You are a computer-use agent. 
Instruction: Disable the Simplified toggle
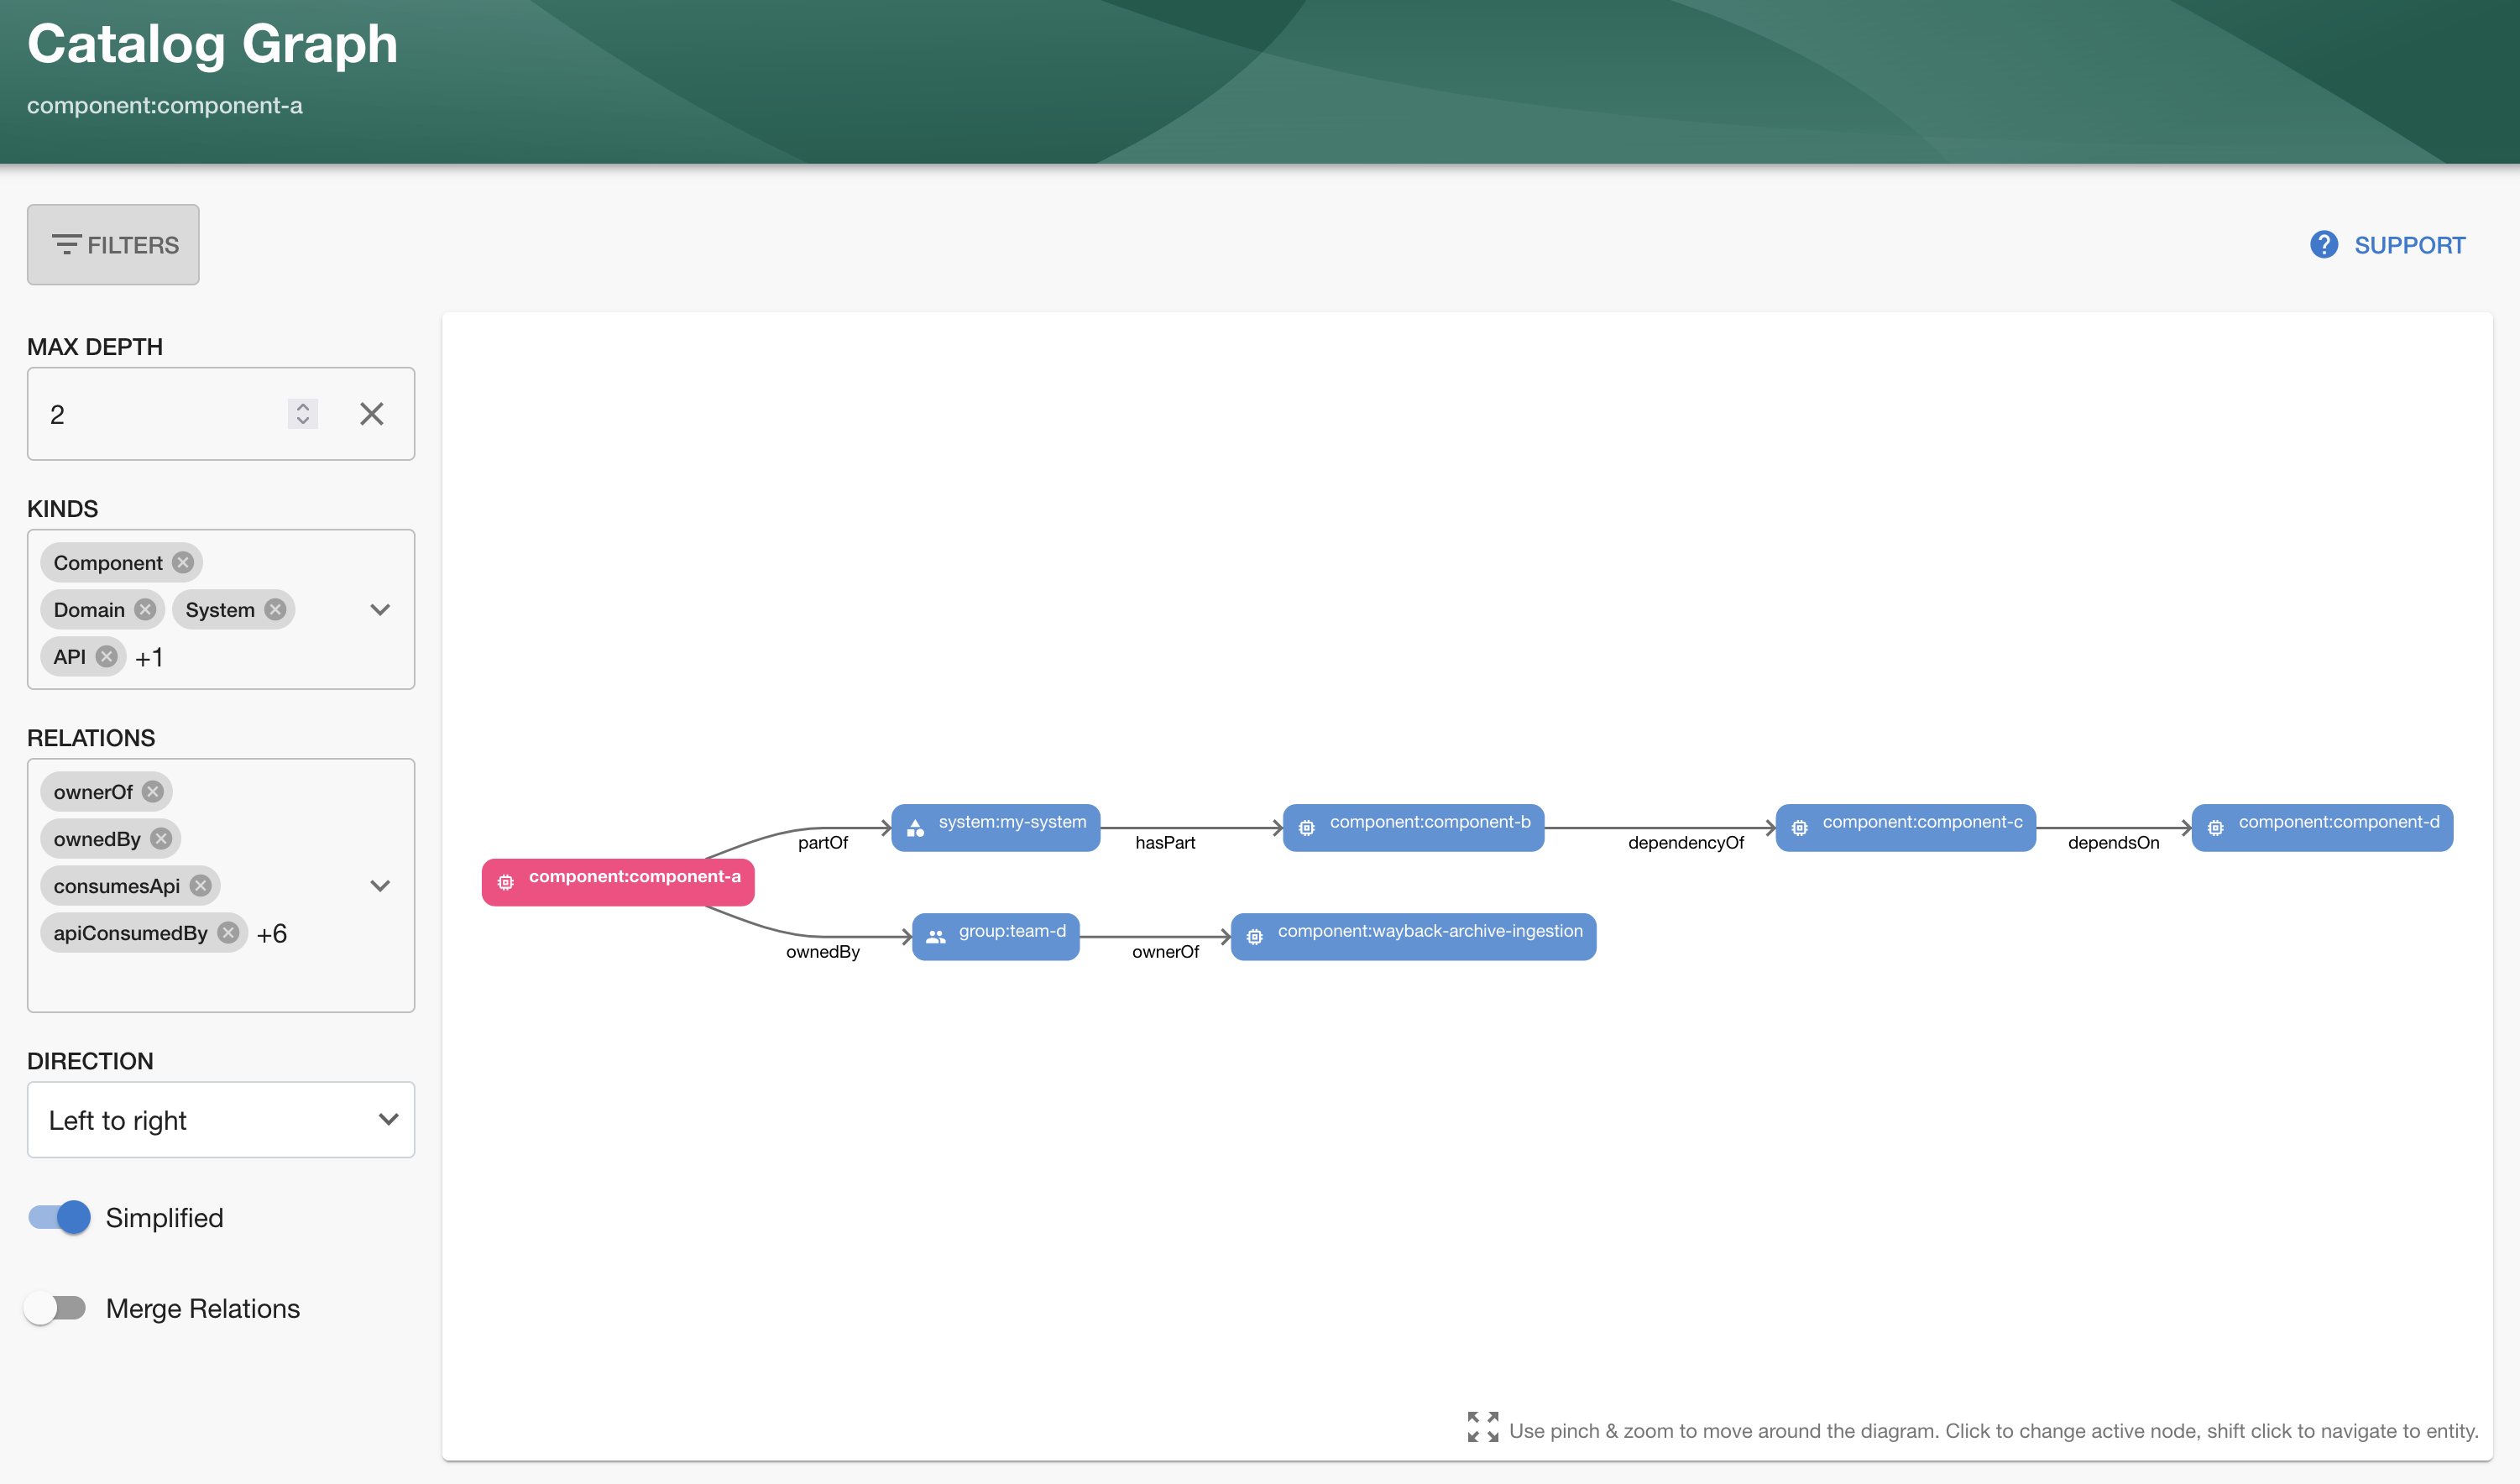pyautogui.click(x=58, y=1217)
